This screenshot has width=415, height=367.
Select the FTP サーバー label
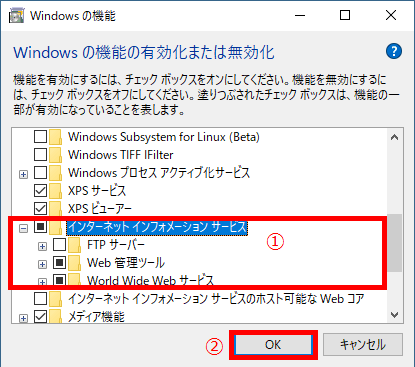116,245
